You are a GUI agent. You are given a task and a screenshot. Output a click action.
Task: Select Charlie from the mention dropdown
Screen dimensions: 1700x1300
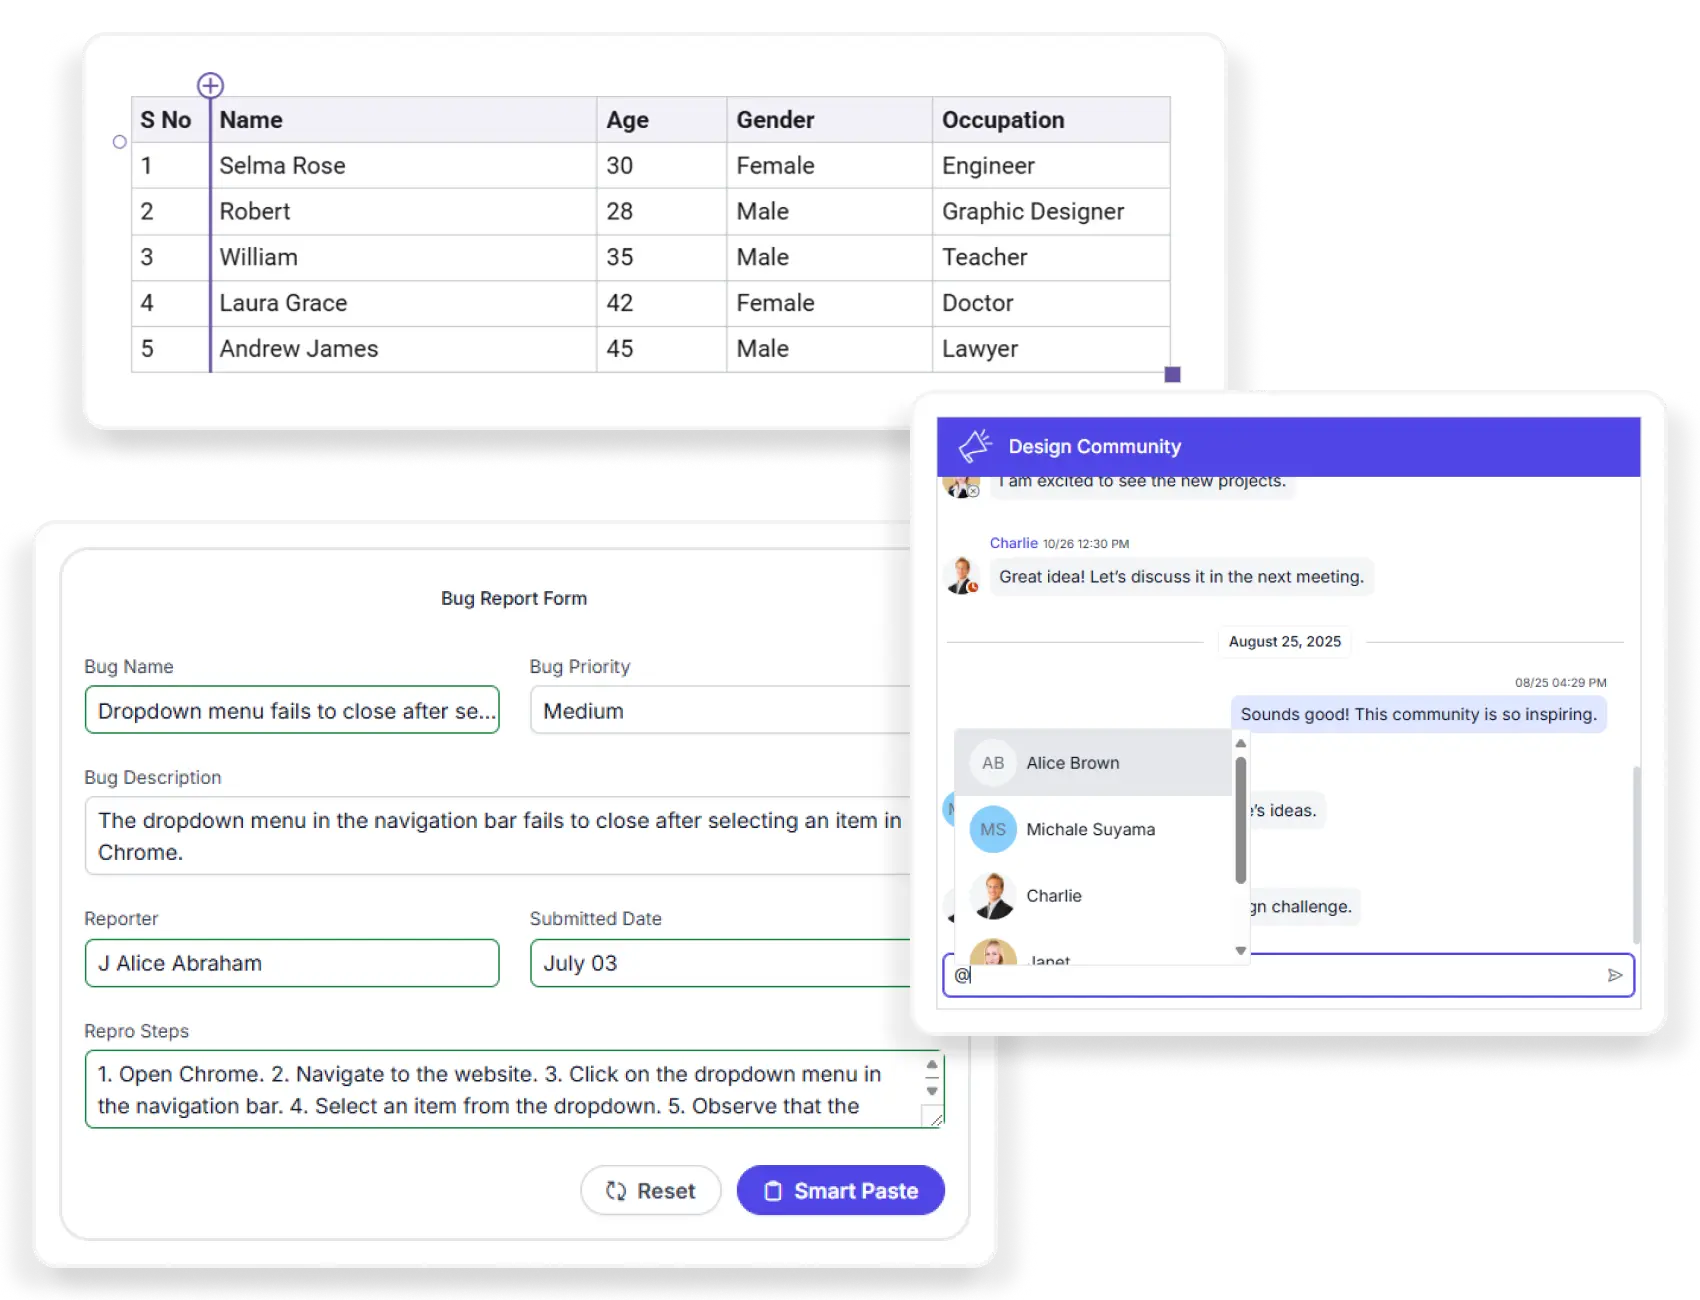pyautogui.click(x=1053, y=895)
